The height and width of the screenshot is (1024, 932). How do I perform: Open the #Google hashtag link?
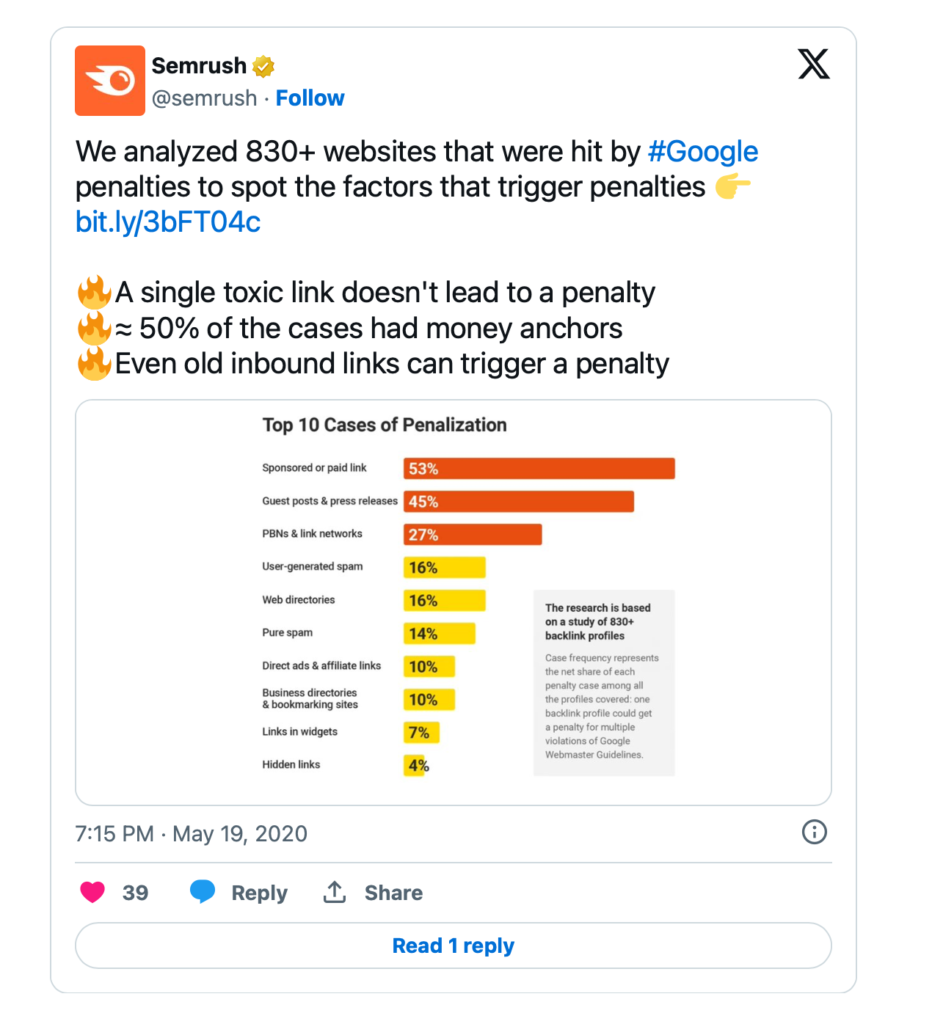point(703,152)
